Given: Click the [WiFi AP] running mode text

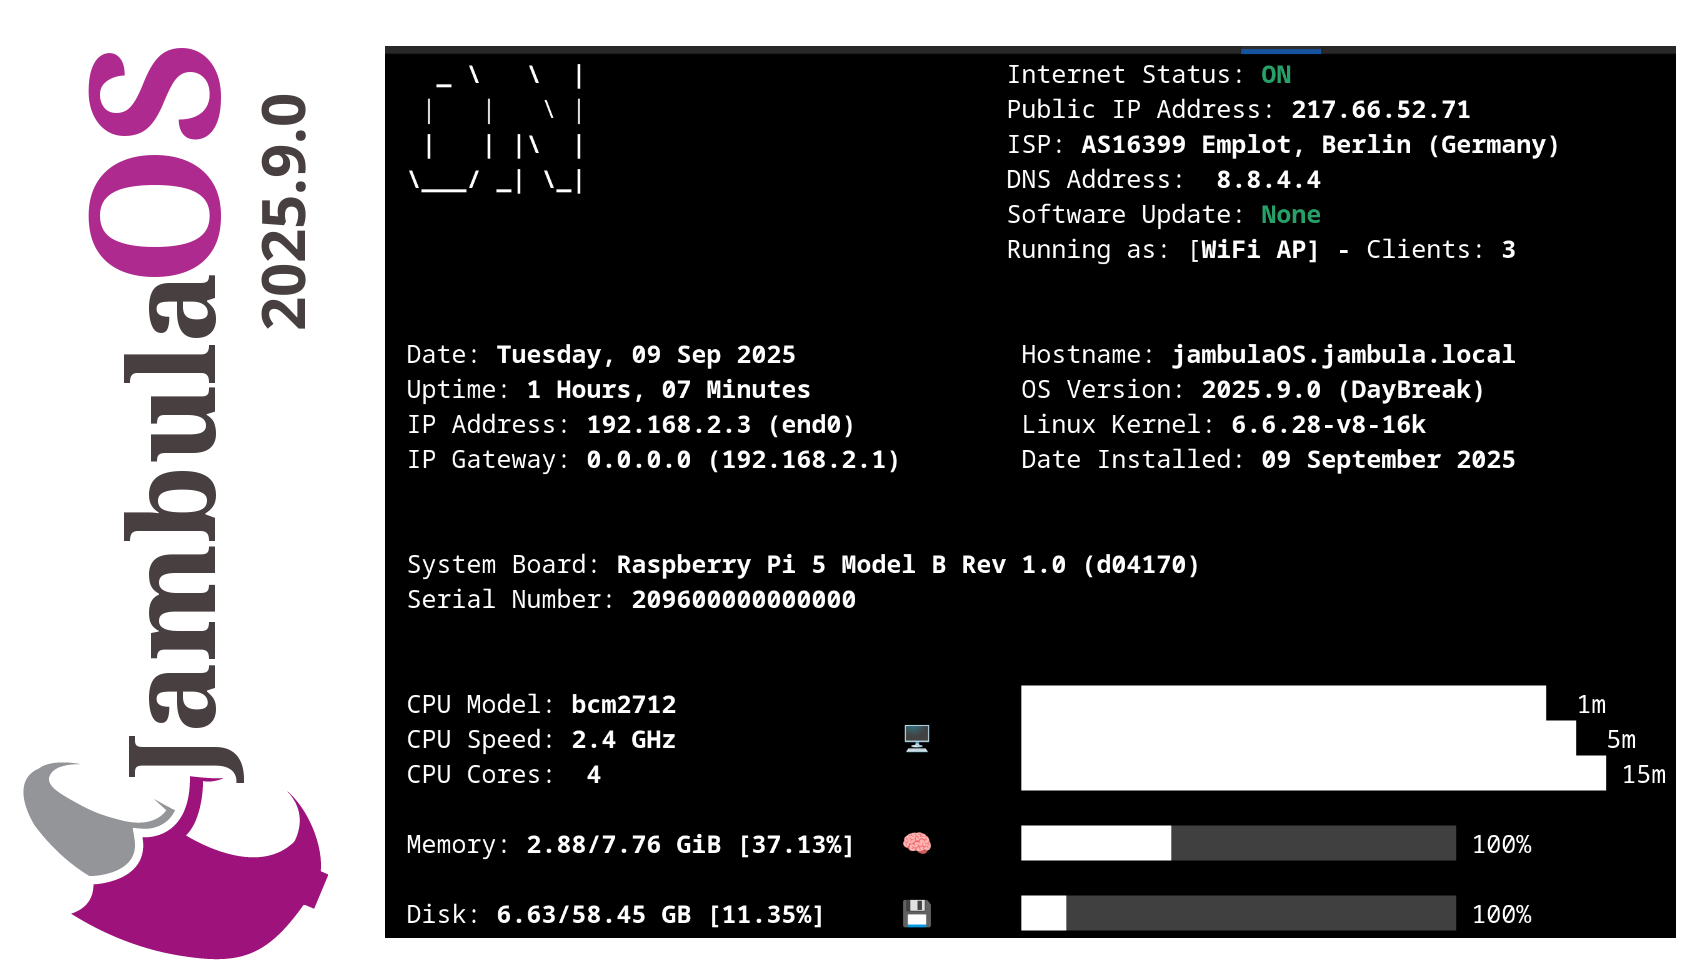Looking at the screenshot, I should [1254, 250].
